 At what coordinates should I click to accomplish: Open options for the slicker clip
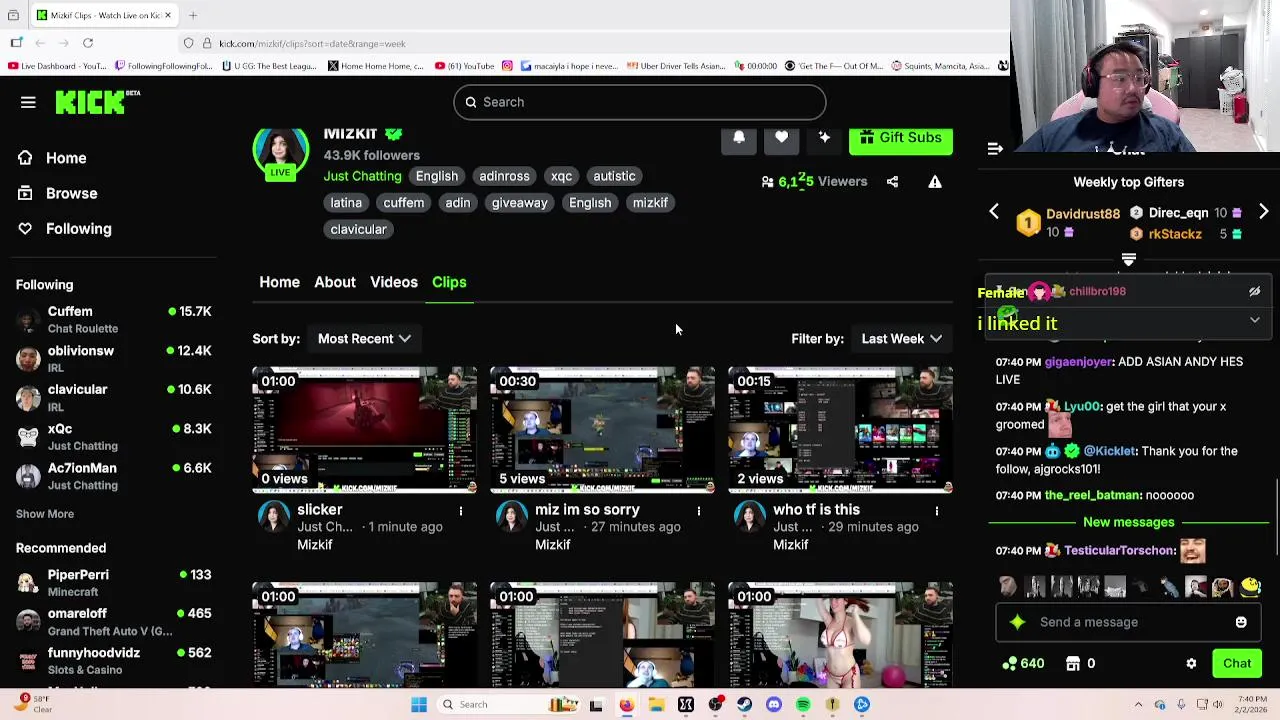pos(461,511)
